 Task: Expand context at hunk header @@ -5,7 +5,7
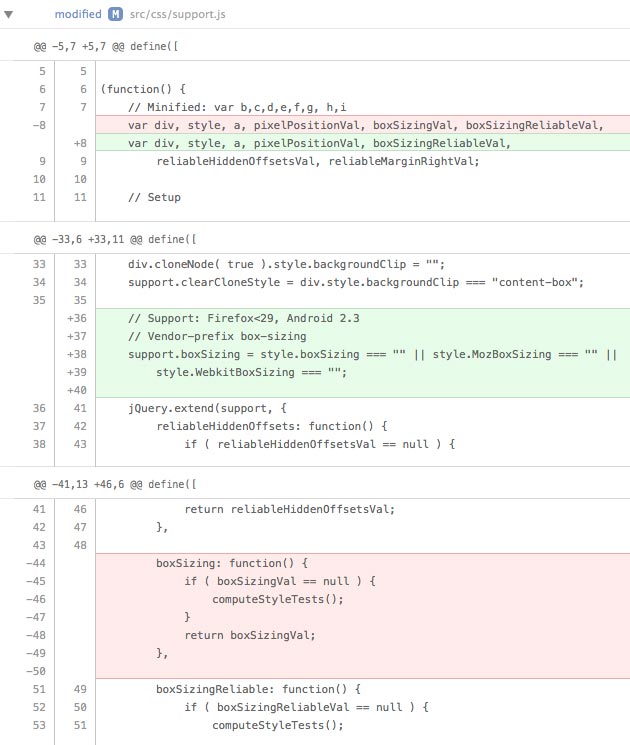pos(106,46)
